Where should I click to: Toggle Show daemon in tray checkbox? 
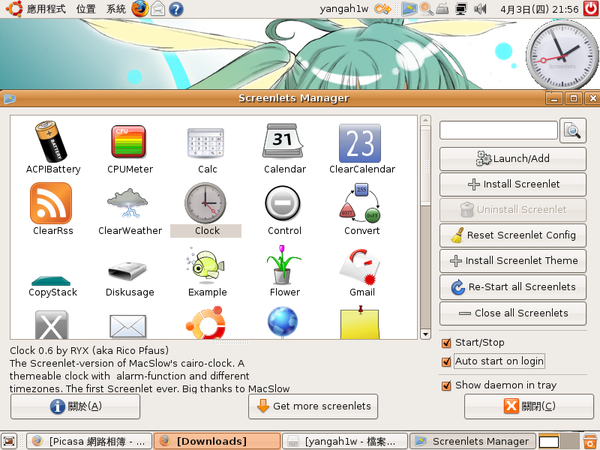click(446, 386)
